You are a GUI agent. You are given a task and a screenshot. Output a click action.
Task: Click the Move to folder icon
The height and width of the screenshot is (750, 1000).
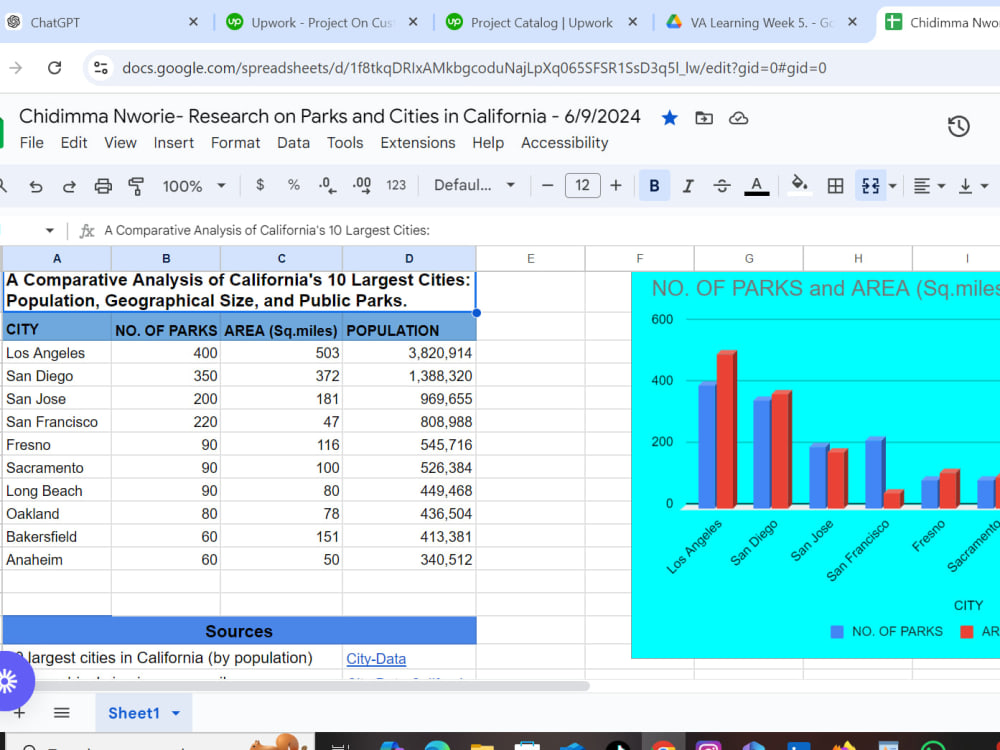point(704,118)
